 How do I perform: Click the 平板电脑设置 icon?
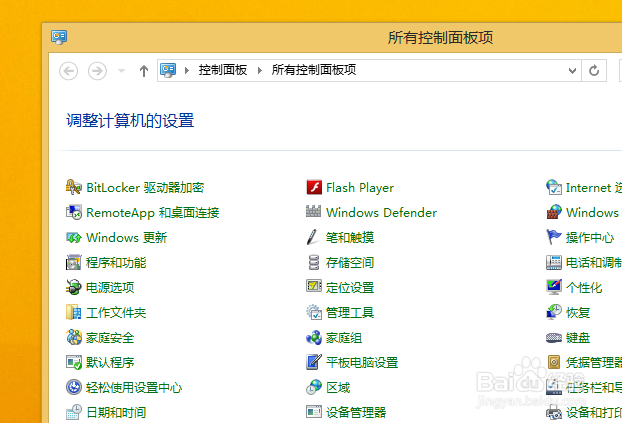coord(314,362)
